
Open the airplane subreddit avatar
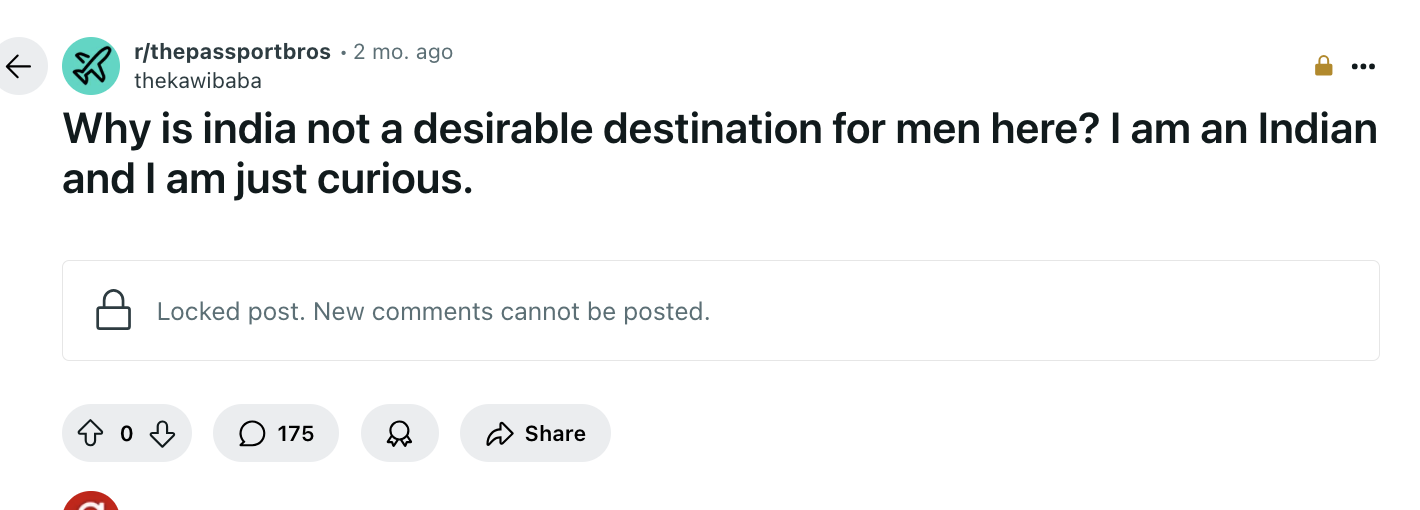tap(91, 66)
